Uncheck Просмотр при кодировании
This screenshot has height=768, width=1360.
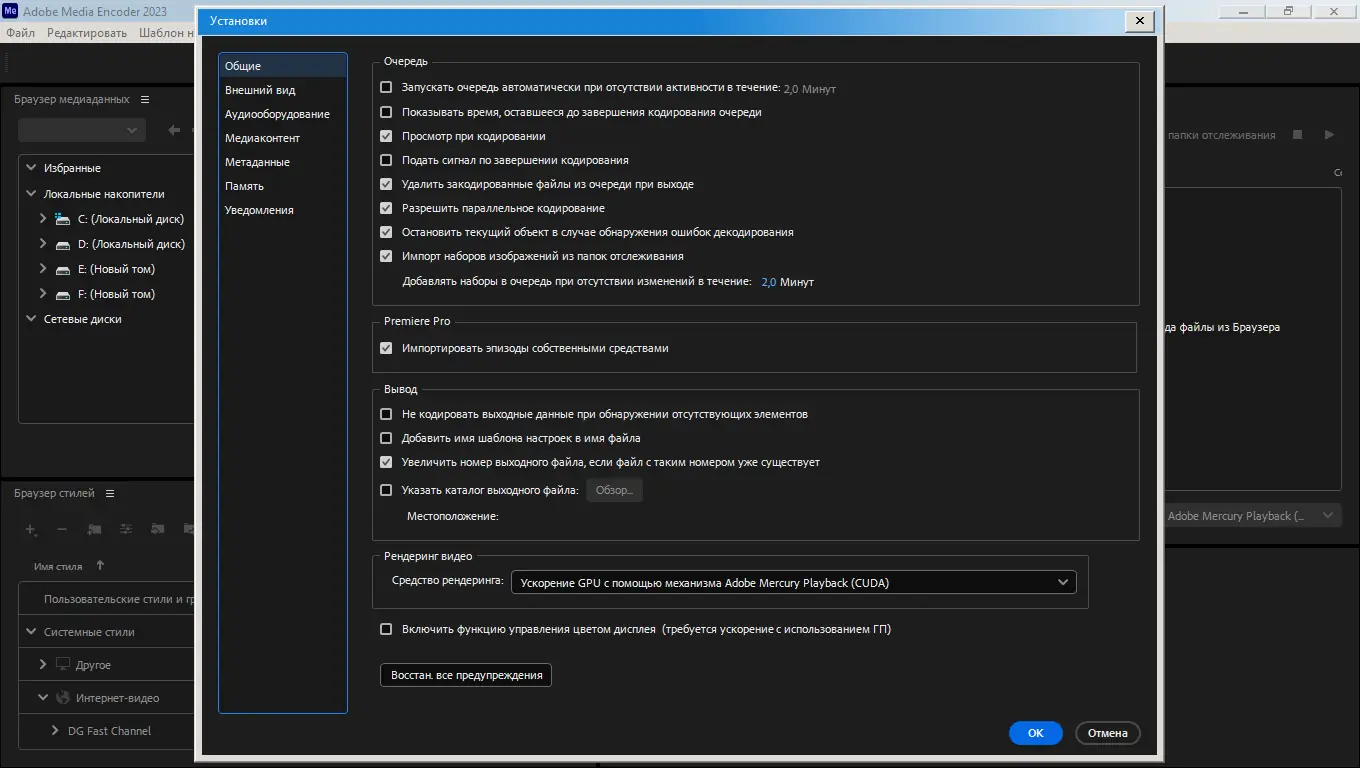[386, 136]
